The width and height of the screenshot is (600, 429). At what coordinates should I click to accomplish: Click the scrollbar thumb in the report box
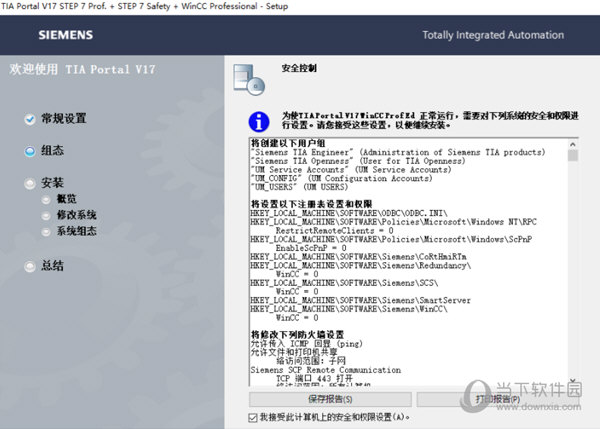(x=573, y=155)
